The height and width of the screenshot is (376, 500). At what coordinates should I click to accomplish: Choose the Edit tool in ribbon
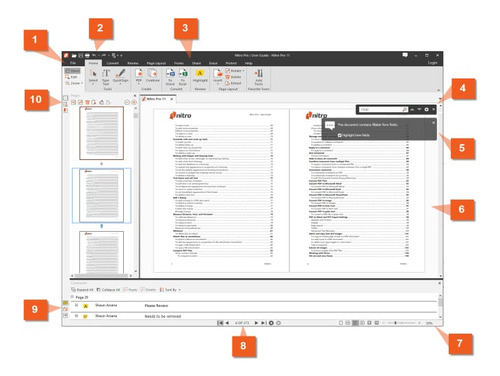71,77
